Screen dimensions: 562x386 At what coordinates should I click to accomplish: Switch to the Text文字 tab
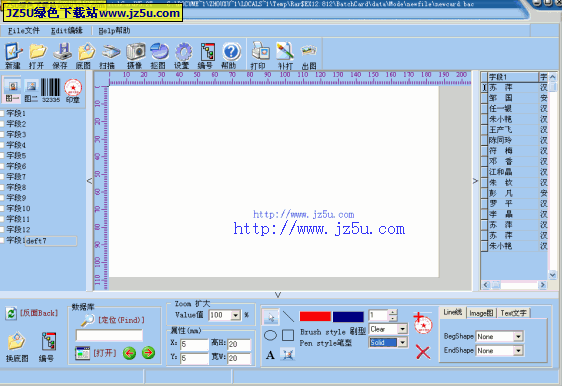513,313
